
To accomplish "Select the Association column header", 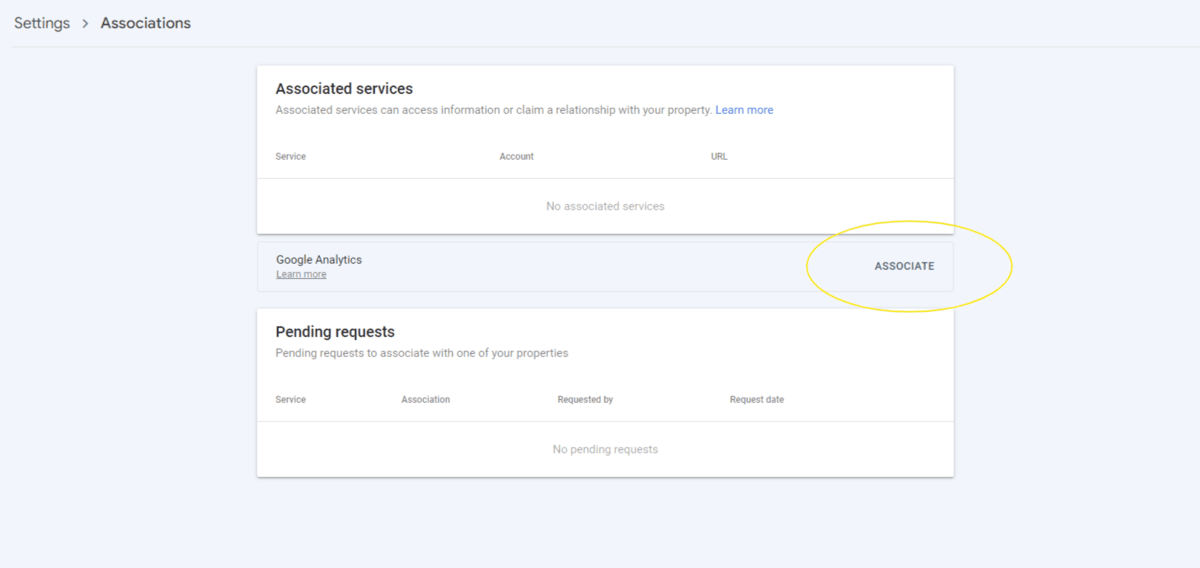I will point(426,400).
